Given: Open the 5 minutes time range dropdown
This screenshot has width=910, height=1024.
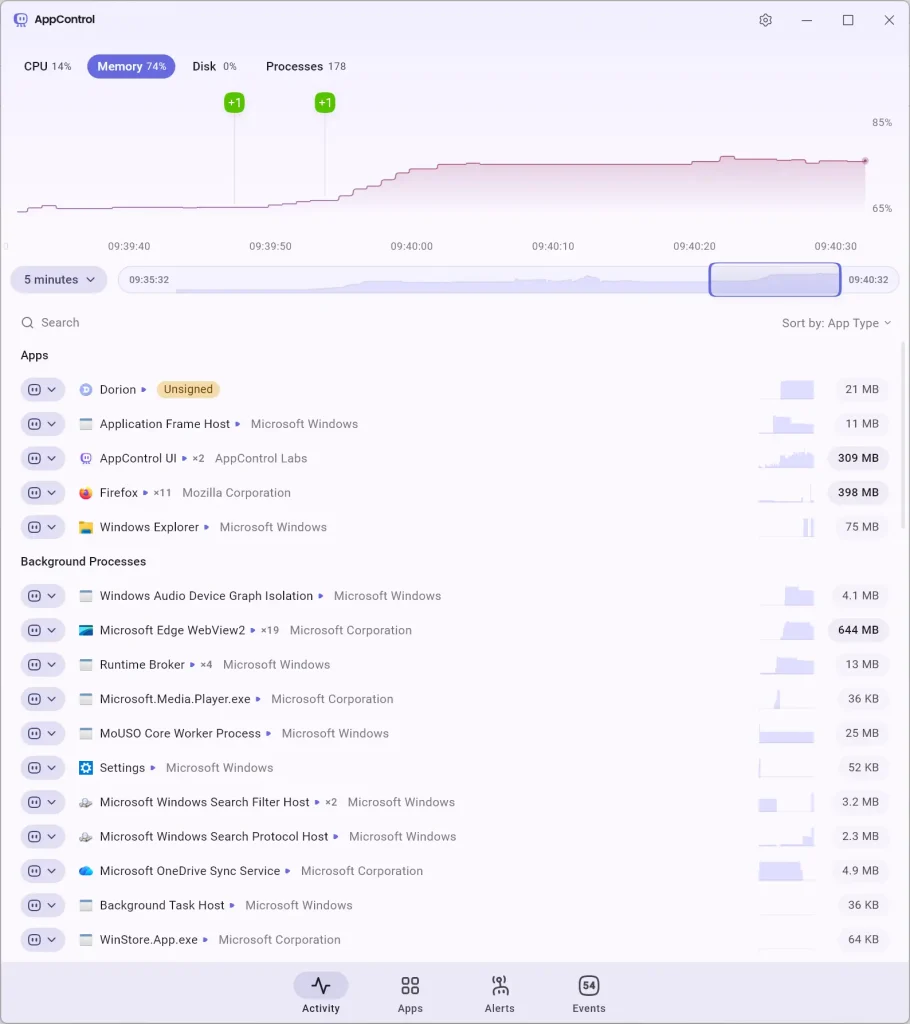Looking at the screenshot, I should (x=59, y=280).
